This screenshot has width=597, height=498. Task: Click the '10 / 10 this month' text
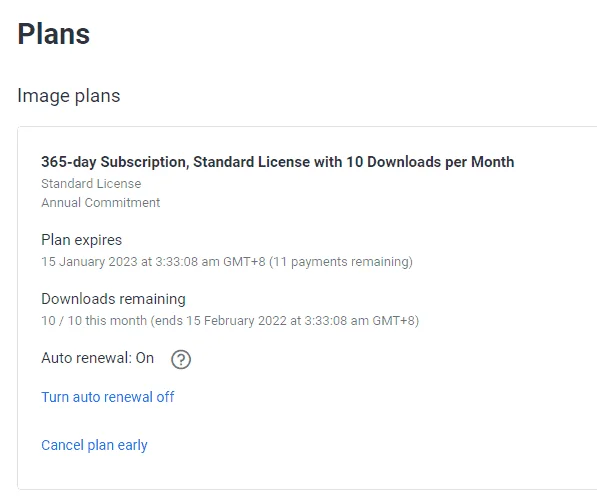pos(94,321)
